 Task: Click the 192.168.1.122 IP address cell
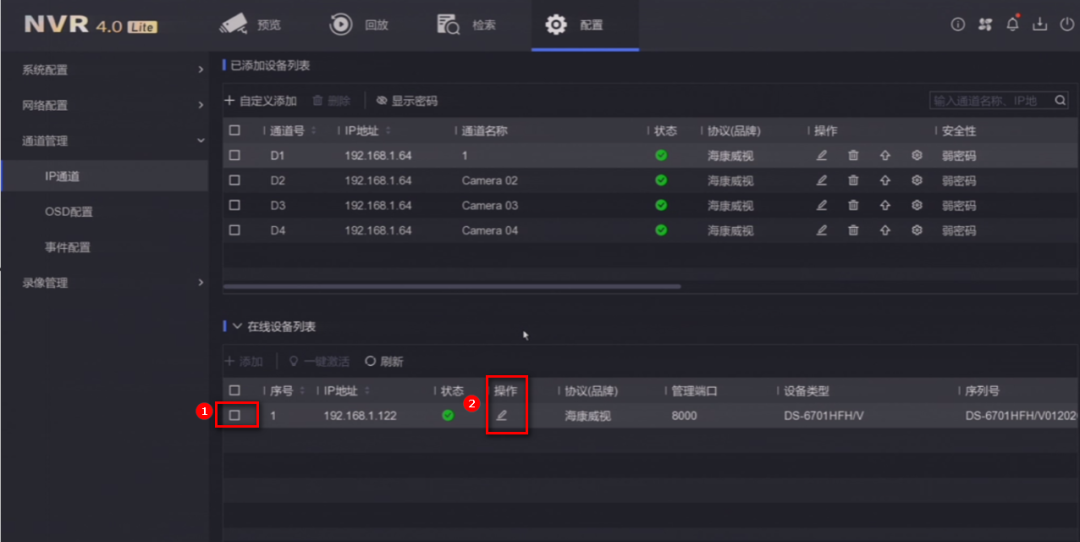pyautogui.click(x=360, y=416)
